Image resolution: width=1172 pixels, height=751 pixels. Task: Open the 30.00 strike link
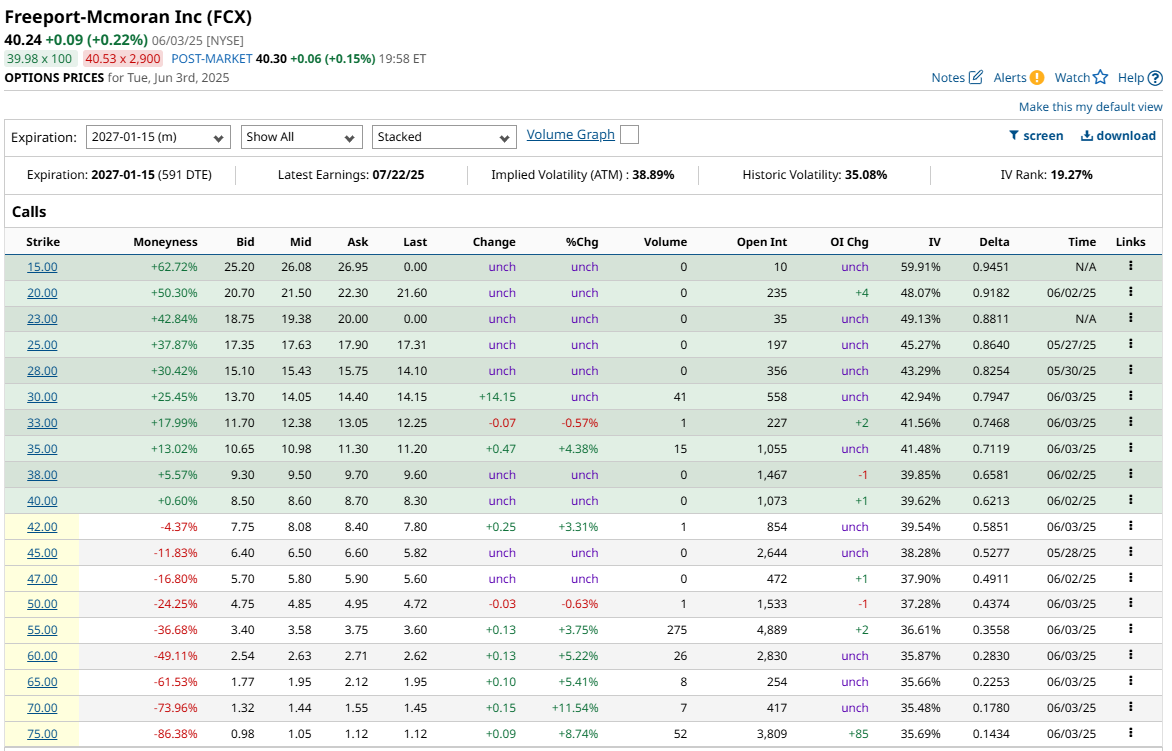click(42, 397)
